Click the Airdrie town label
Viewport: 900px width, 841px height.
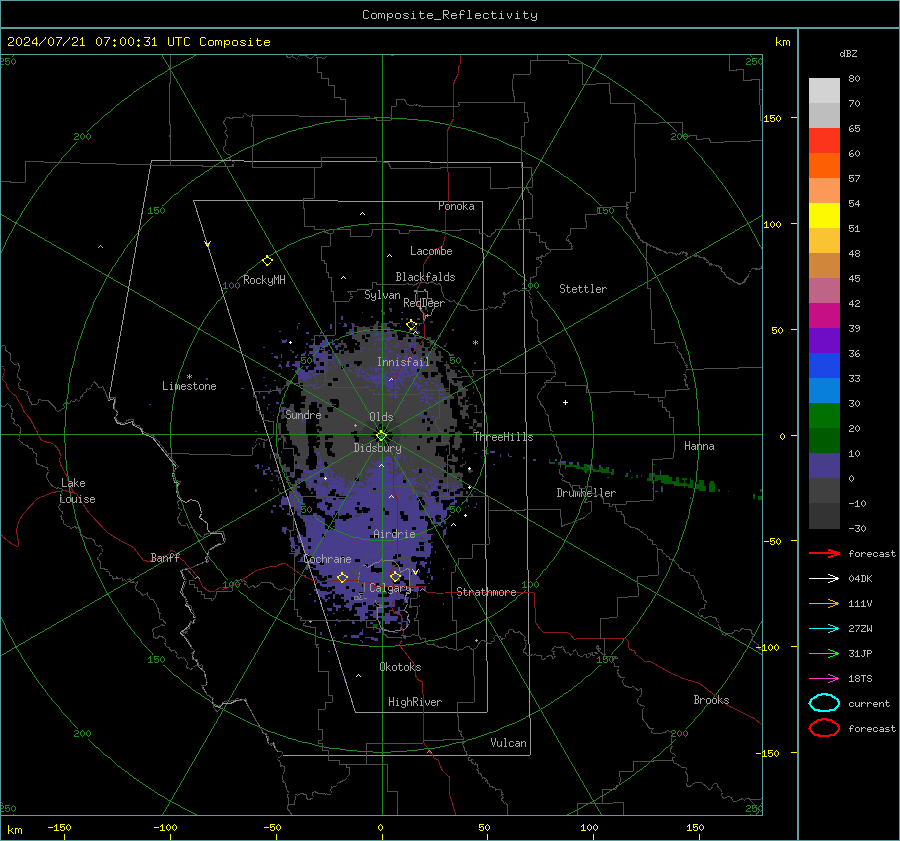point(394,534)
